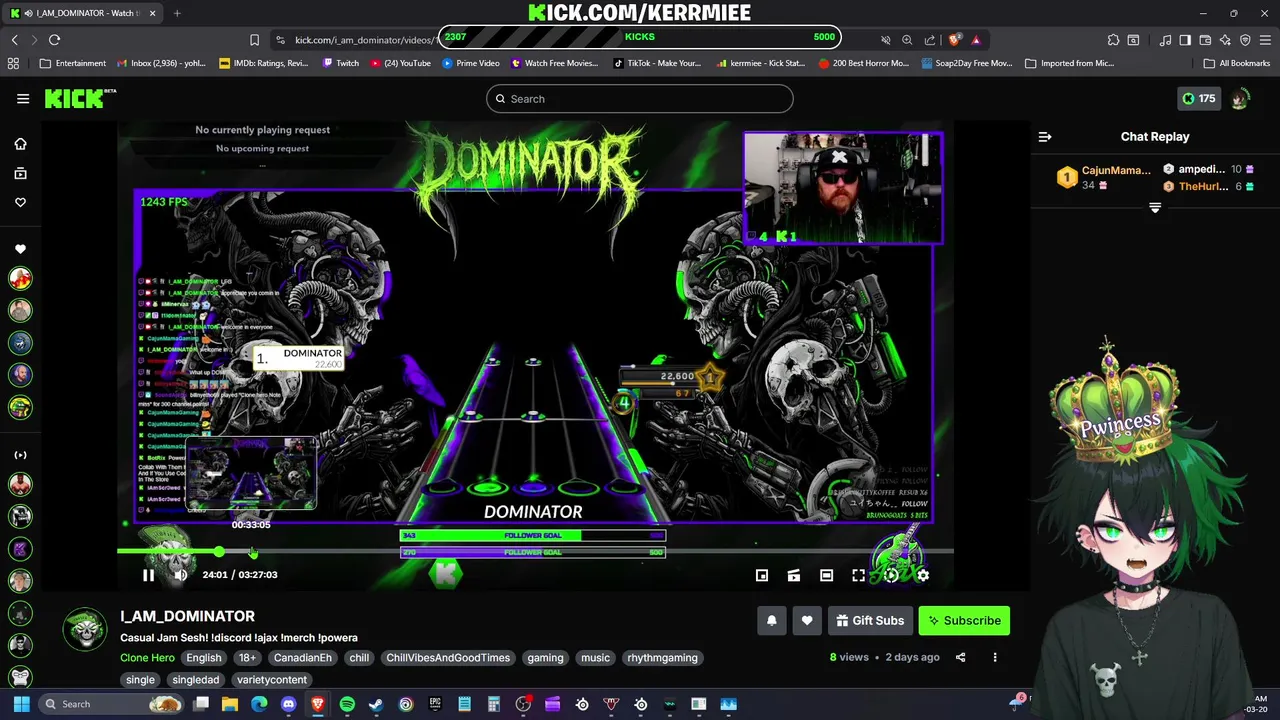
Task: Click TheHurl... gifter entry in leaderboard
Action: point(1208,186)
